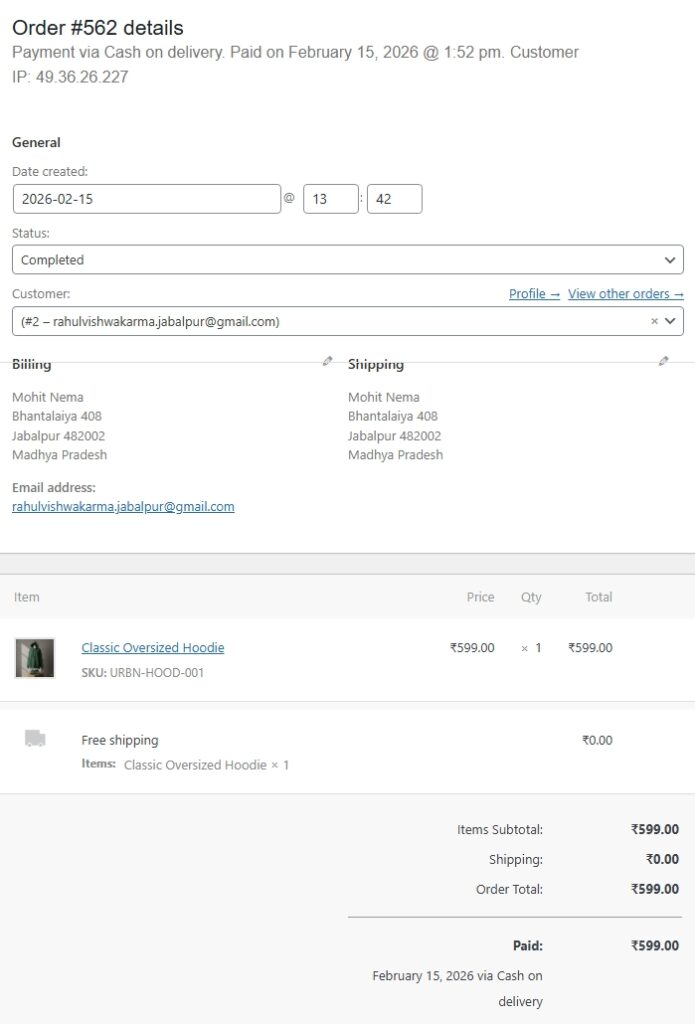Edit the Shipping address with pencil icon
Viewport: 695px width, 1024px height.
tap(663, 361)
